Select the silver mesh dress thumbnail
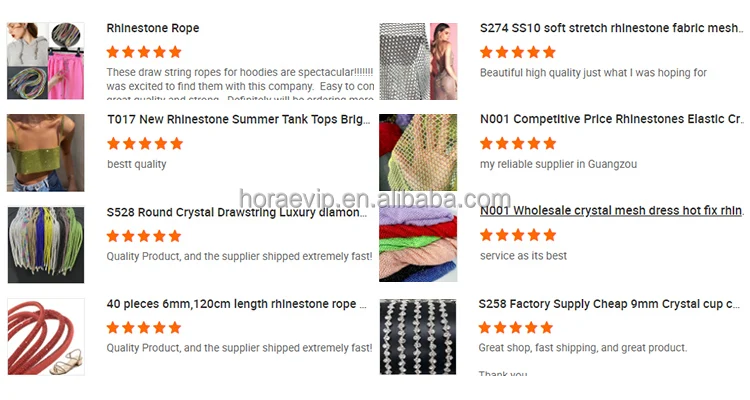The image size is (750, 400). click(418, 61)
